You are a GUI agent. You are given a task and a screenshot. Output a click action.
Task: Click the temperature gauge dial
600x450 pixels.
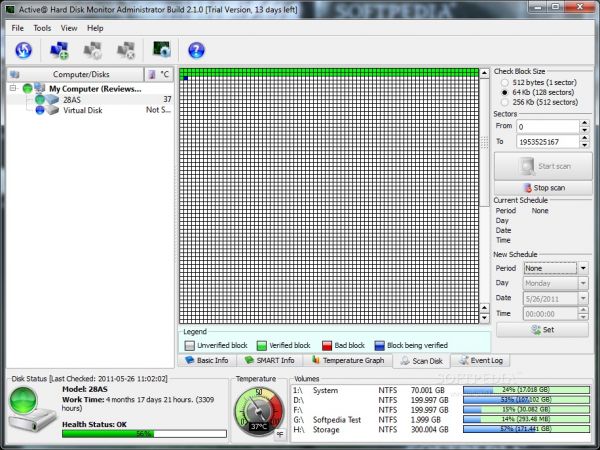(259, 412)
